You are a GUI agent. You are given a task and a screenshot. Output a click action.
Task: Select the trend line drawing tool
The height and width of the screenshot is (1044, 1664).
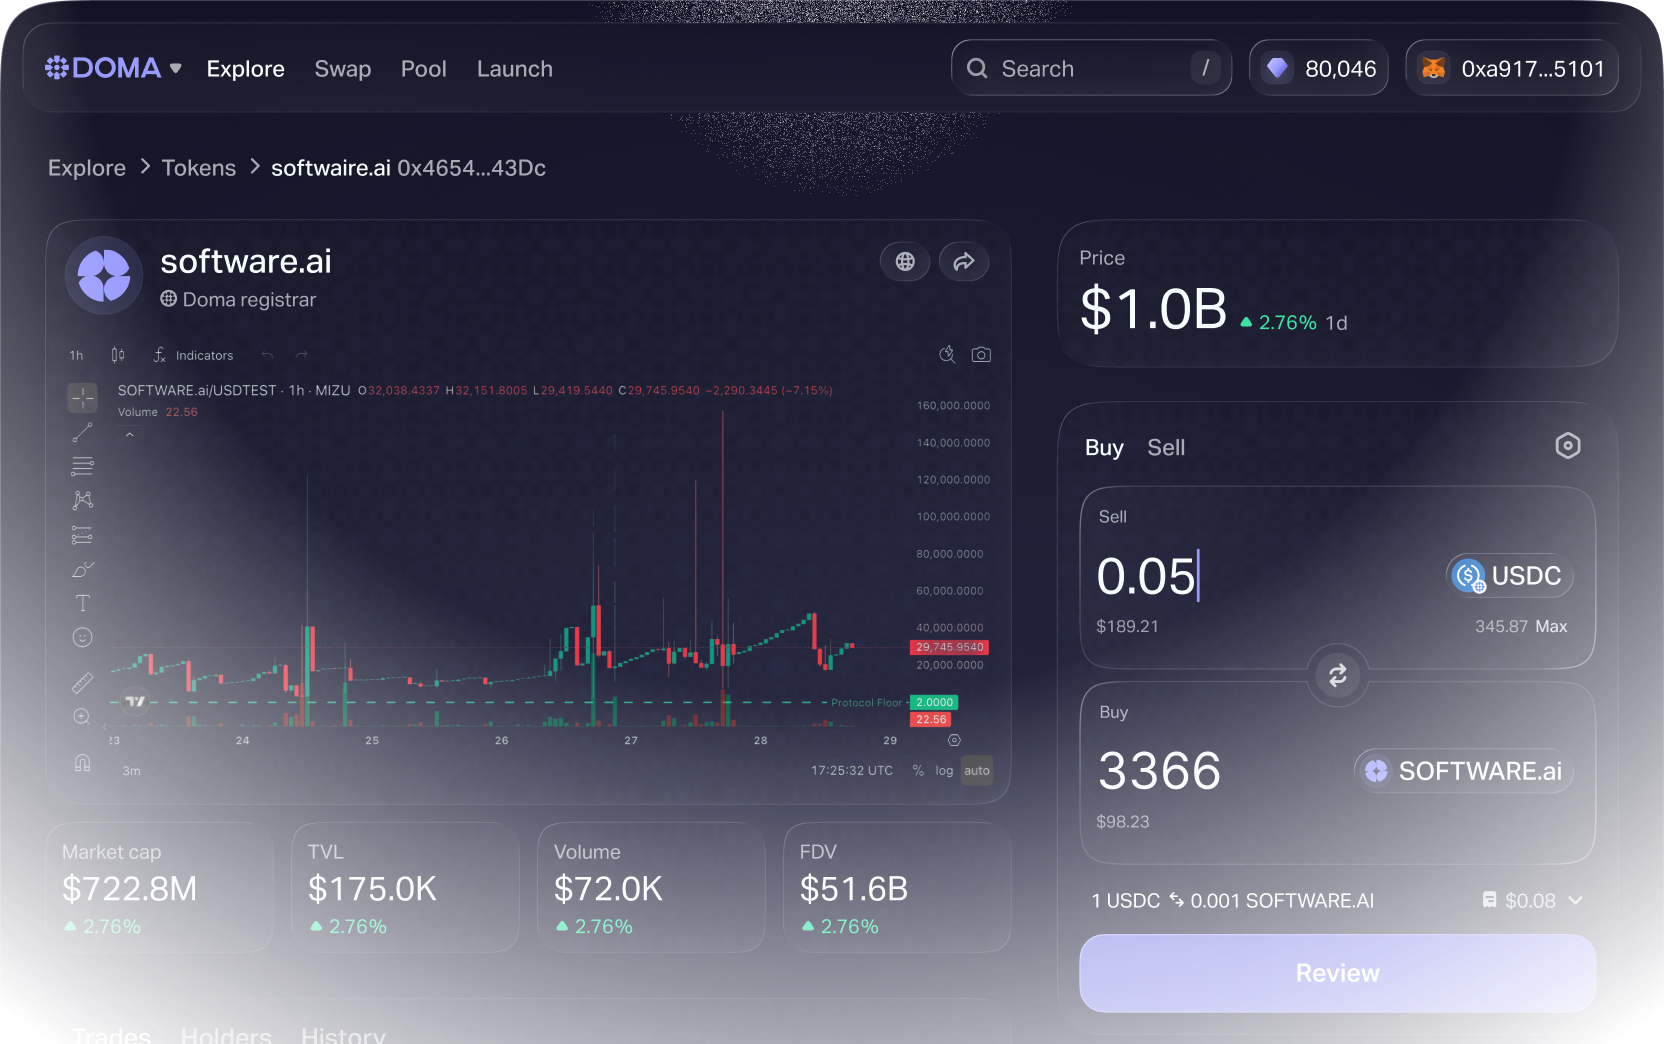click(83, 432)
